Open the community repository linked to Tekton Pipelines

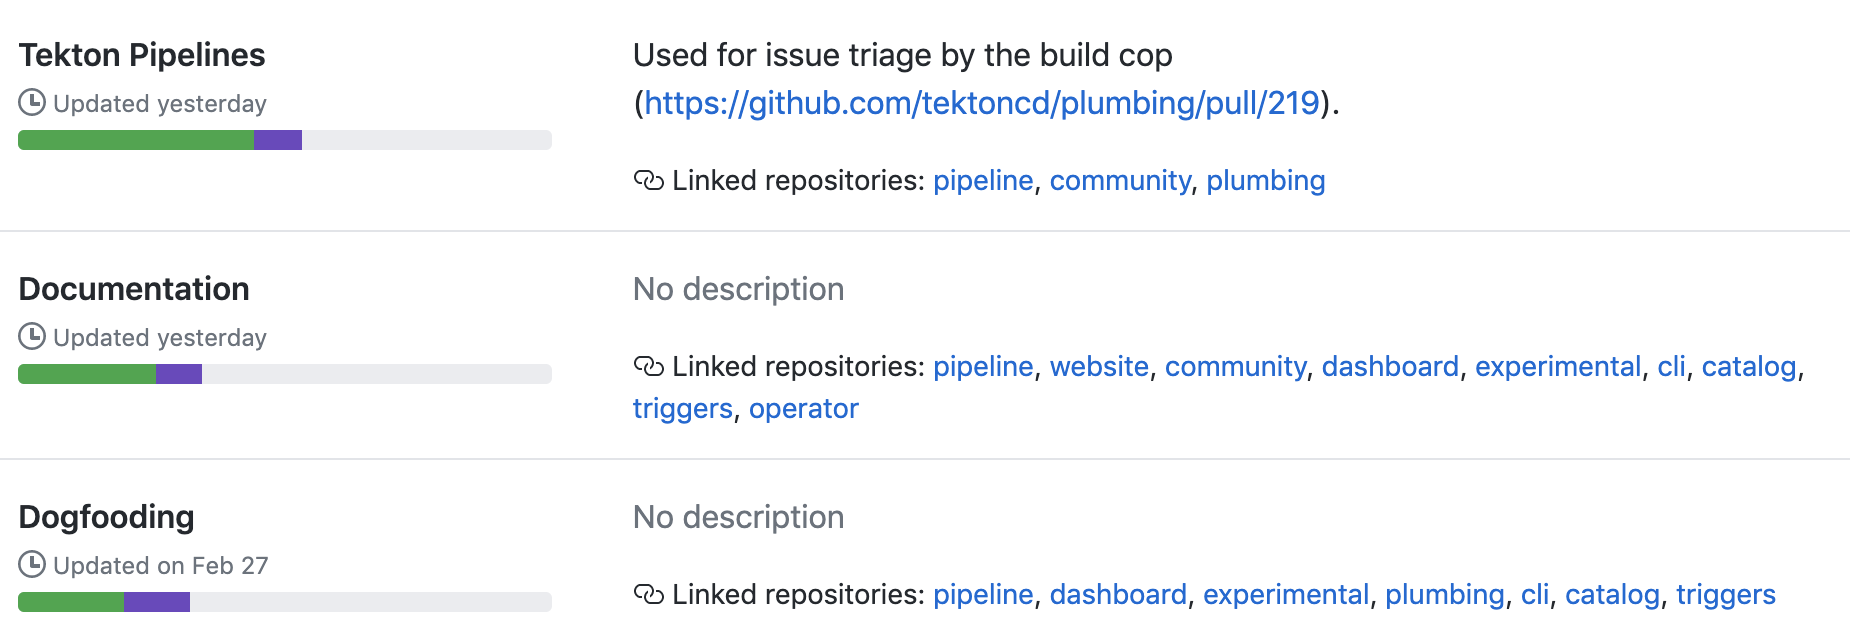pyautogui.click(x=1119, y=180)
